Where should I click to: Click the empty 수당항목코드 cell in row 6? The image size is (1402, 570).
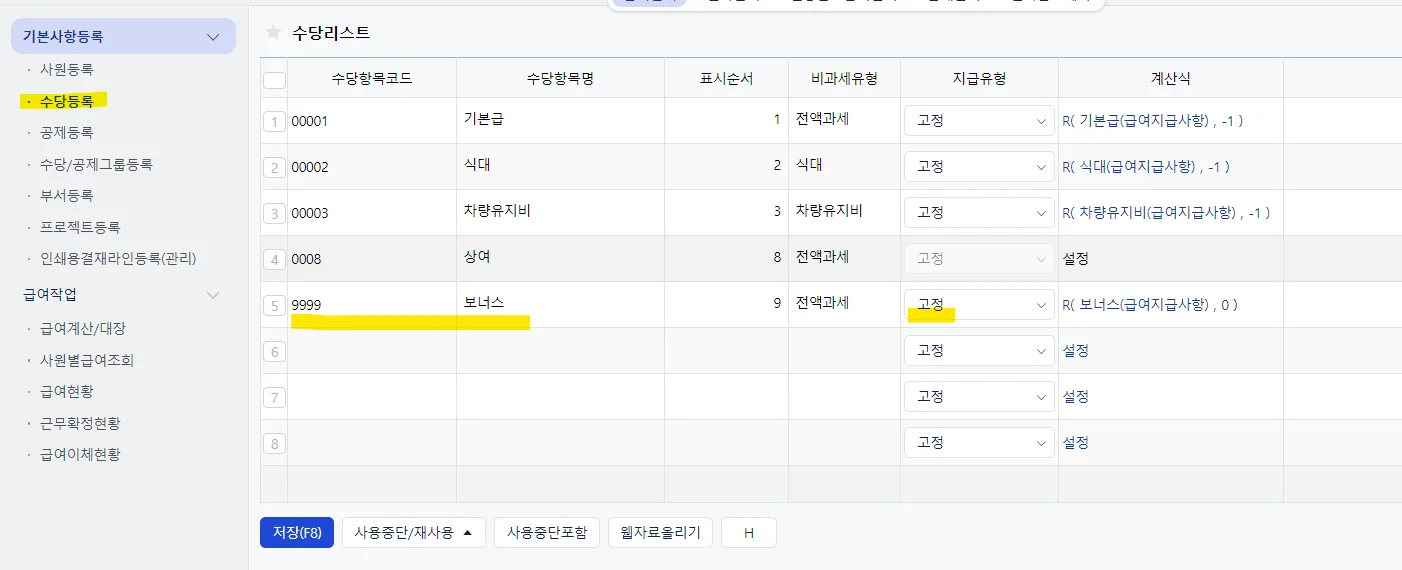pyautogui.click(x=372, y=351)
